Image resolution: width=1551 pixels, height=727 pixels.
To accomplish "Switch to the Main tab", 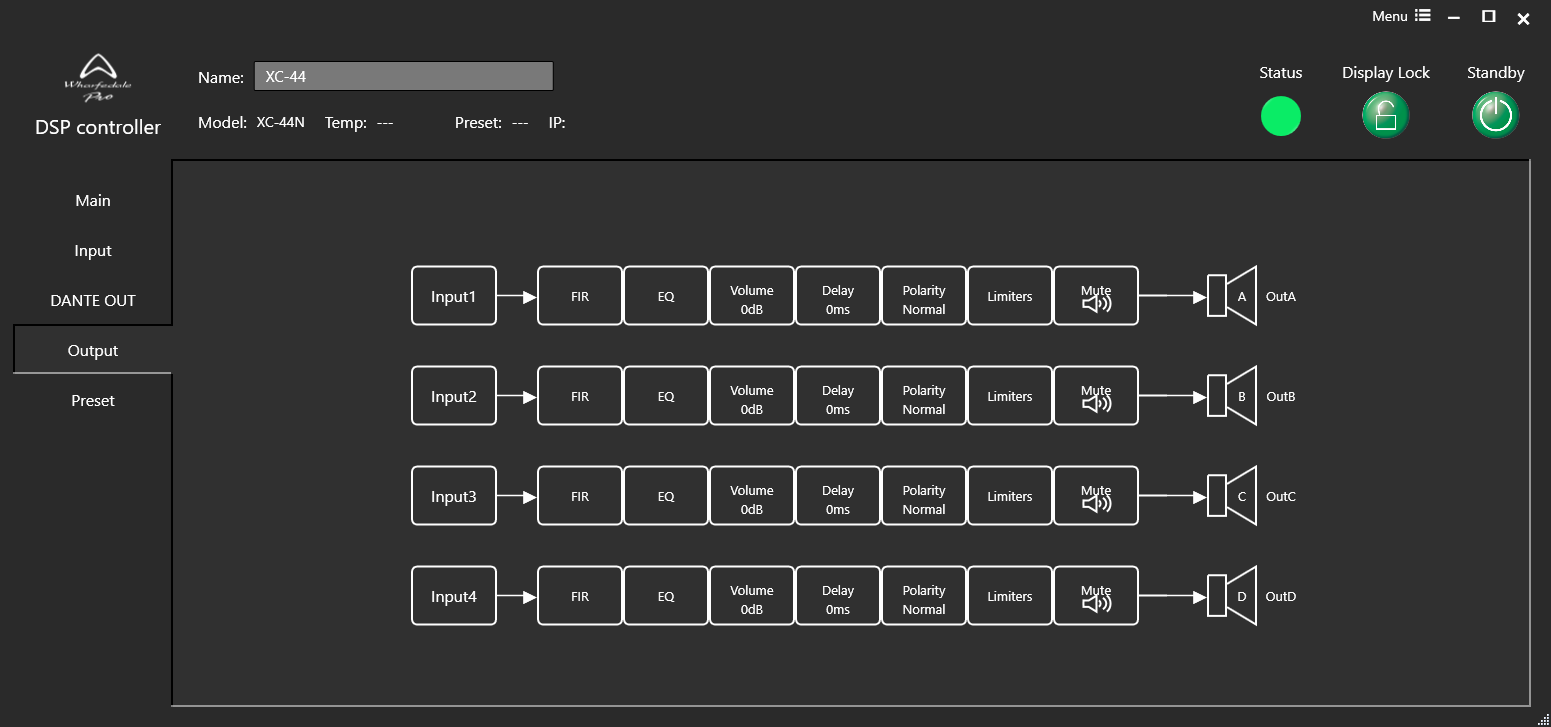I will coord(93,201).
